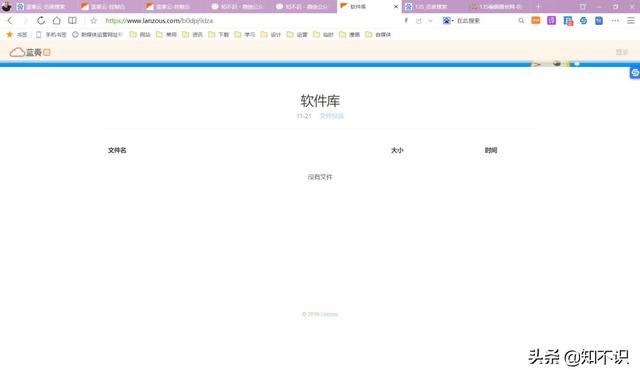Click the © 2018 Lanzou footer link
The height and width of the screenshot is (376, 640).
(320, 314)
